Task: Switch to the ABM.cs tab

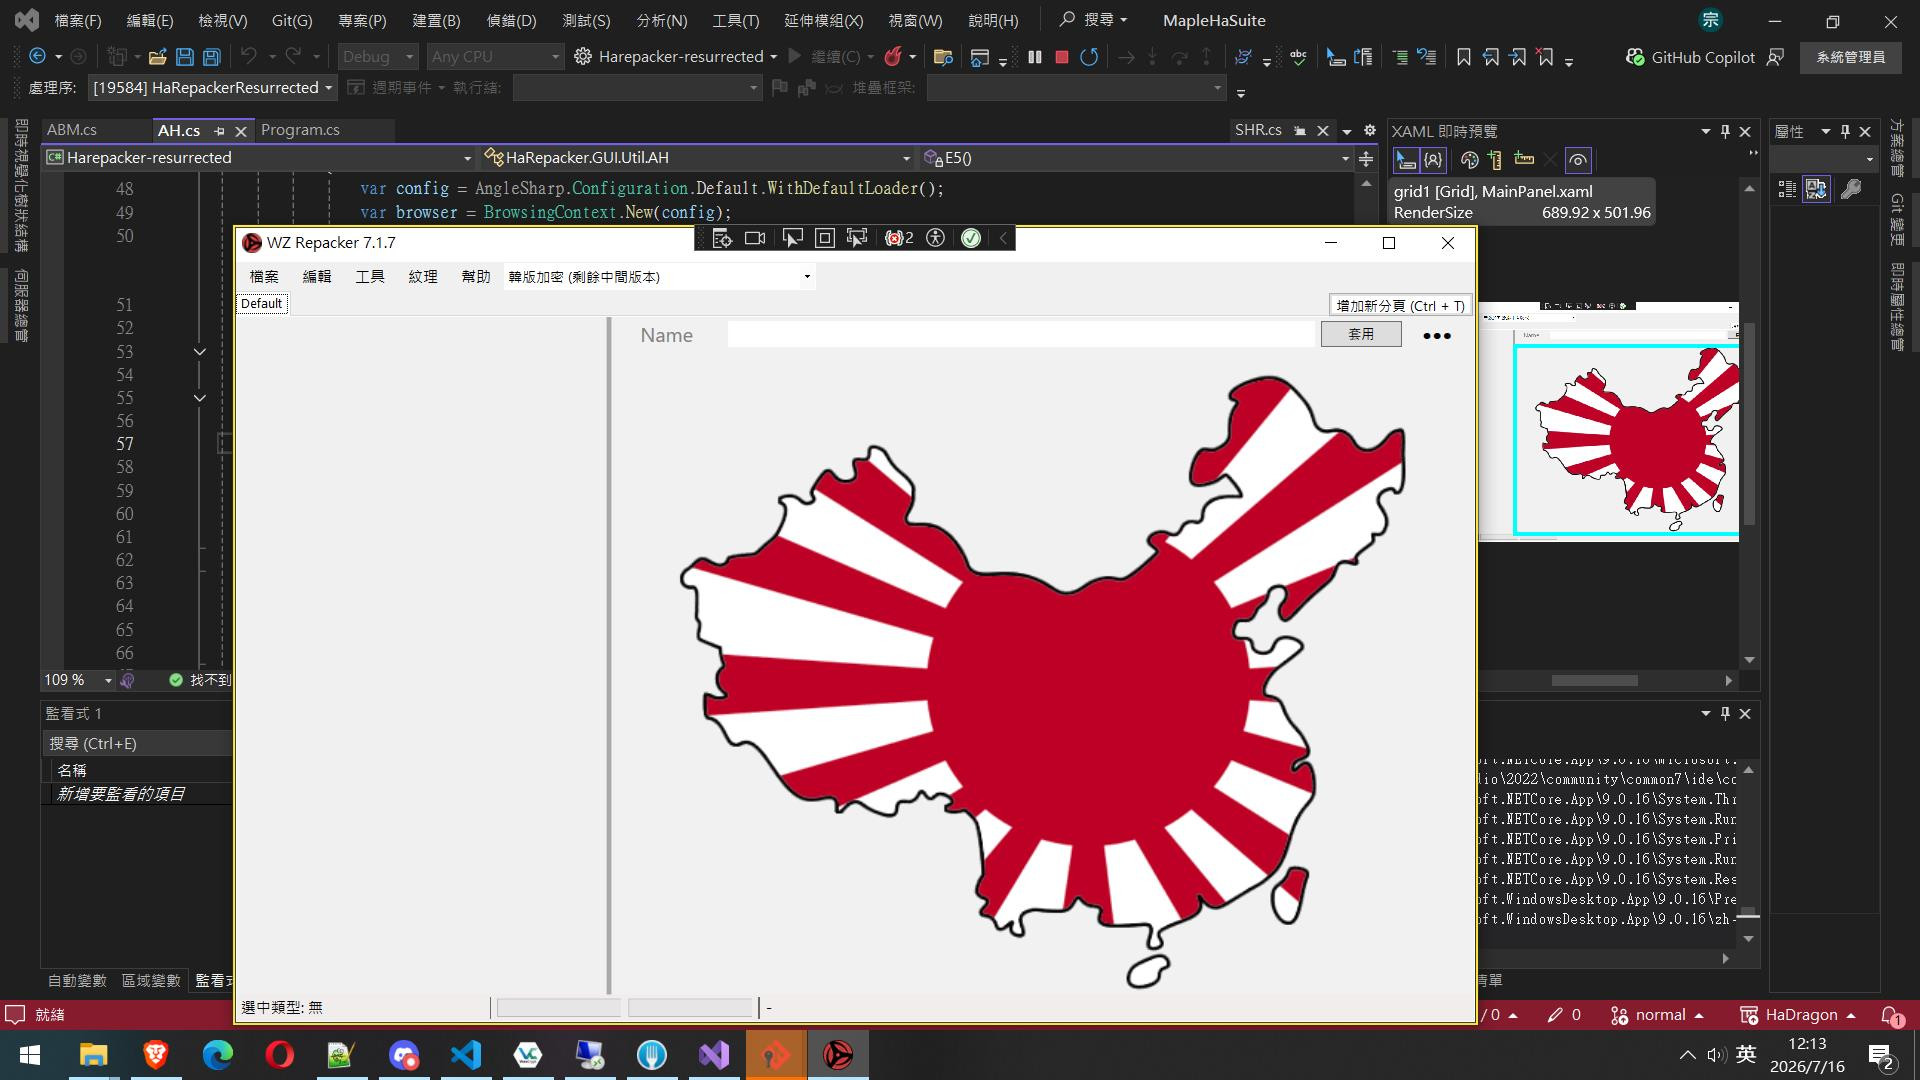Action: tap(72, 130)
